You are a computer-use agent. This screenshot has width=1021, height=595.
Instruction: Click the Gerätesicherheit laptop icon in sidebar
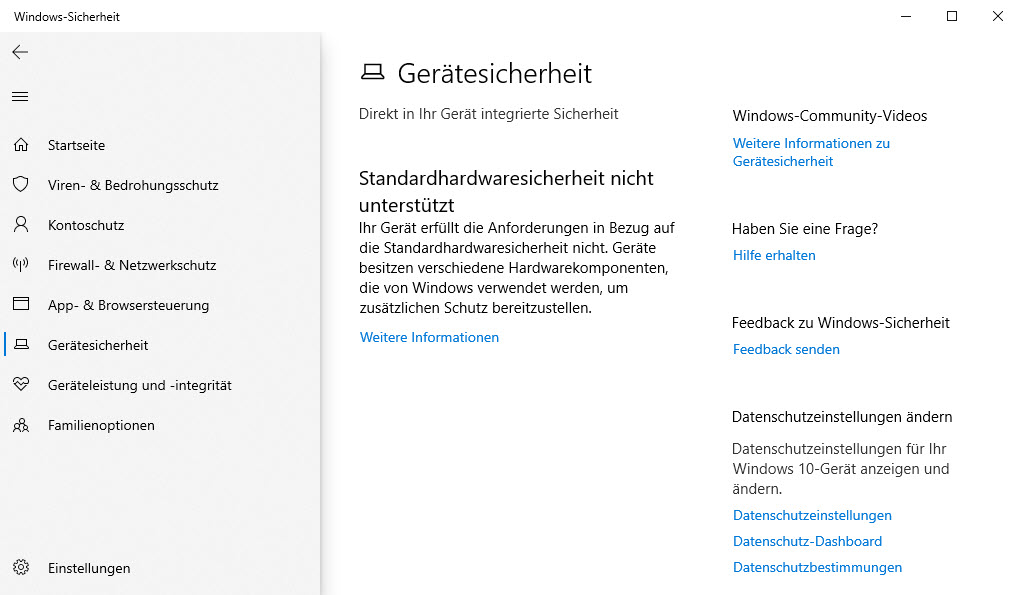click(x=21, y=344)
